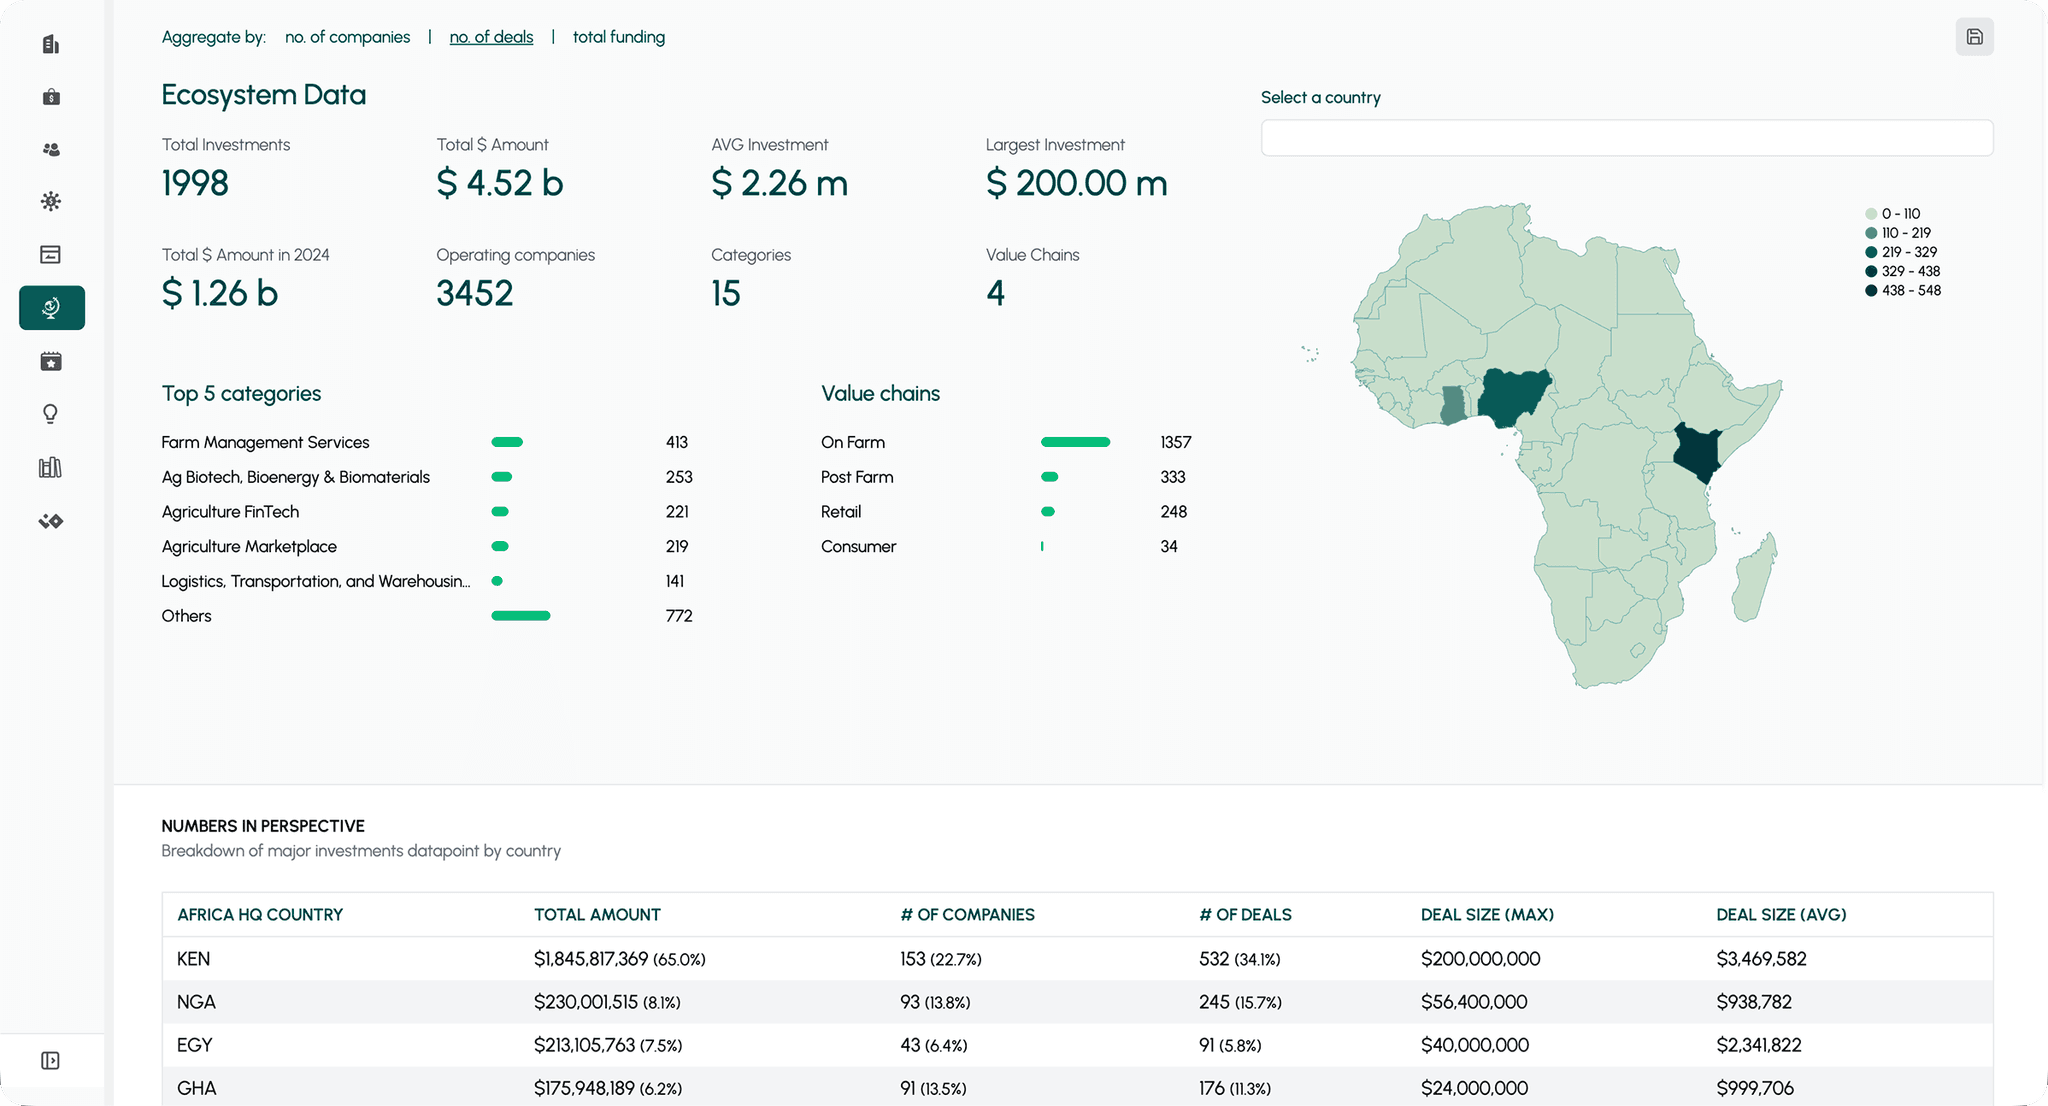Open the investors people icon in the sidebar
The height and width of the screenshot is (1106, 2048).
(51, 148)
